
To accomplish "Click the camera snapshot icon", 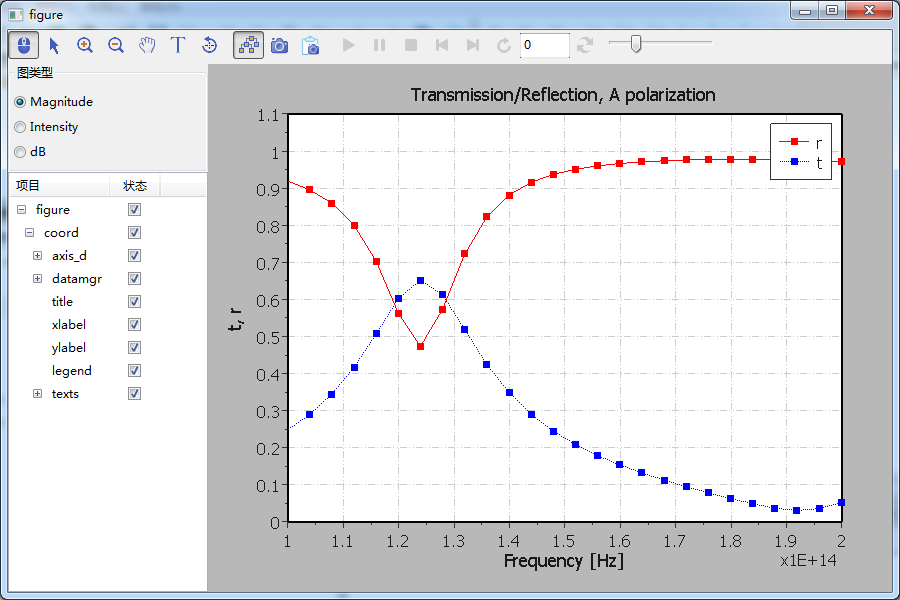I will pyautogui.click(x=280, y=45).
